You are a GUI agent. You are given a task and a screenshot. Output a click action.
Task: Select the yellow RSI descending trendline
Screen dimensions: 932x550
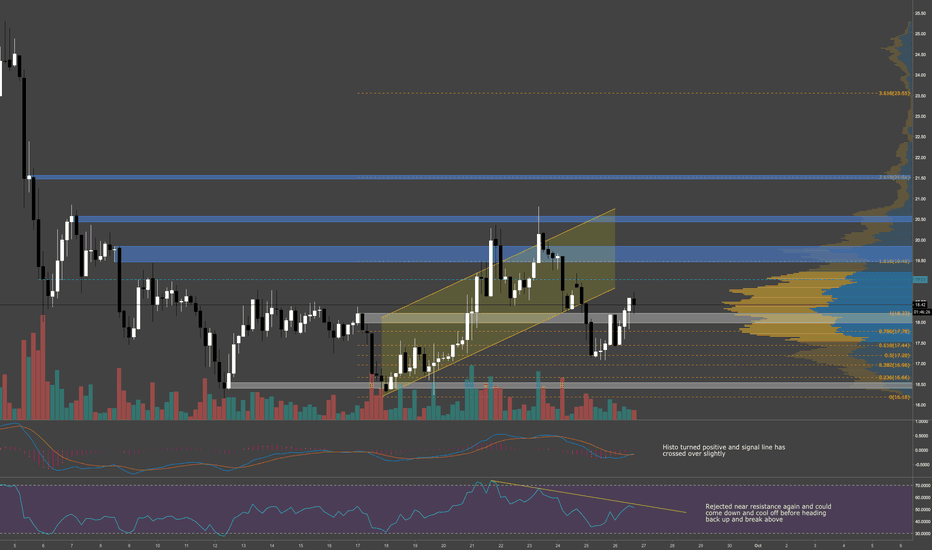pos(588,496)
